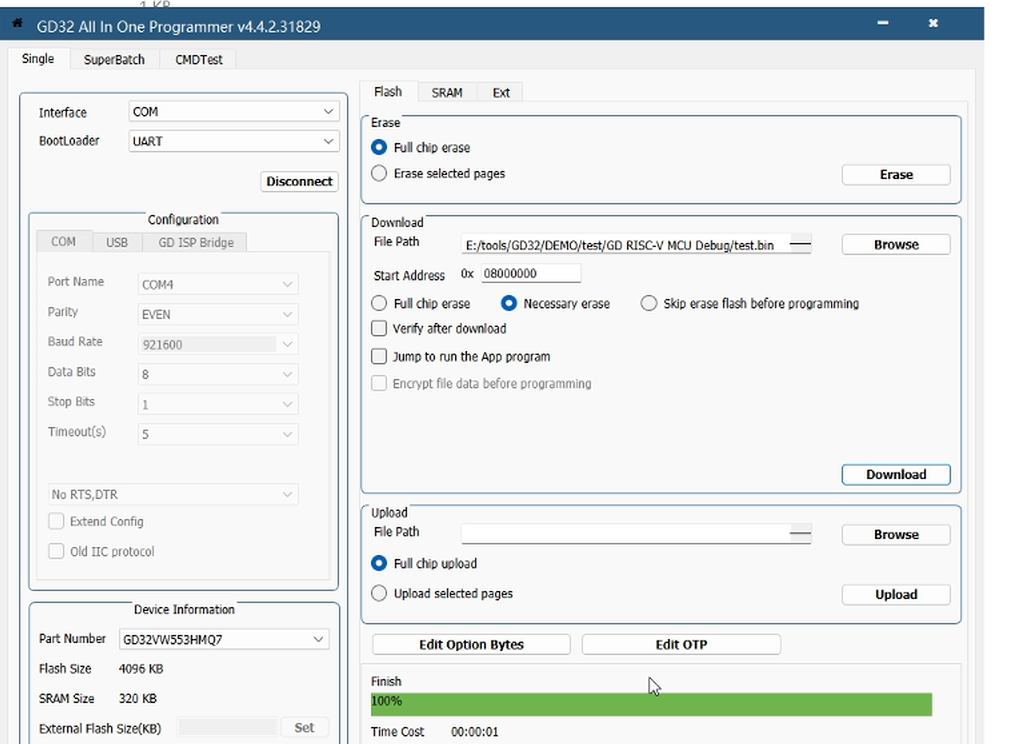Choose Skip erase flash before programming
Image resolution: width=1010 pixels, height=744 pixels.
coord(649,304)
